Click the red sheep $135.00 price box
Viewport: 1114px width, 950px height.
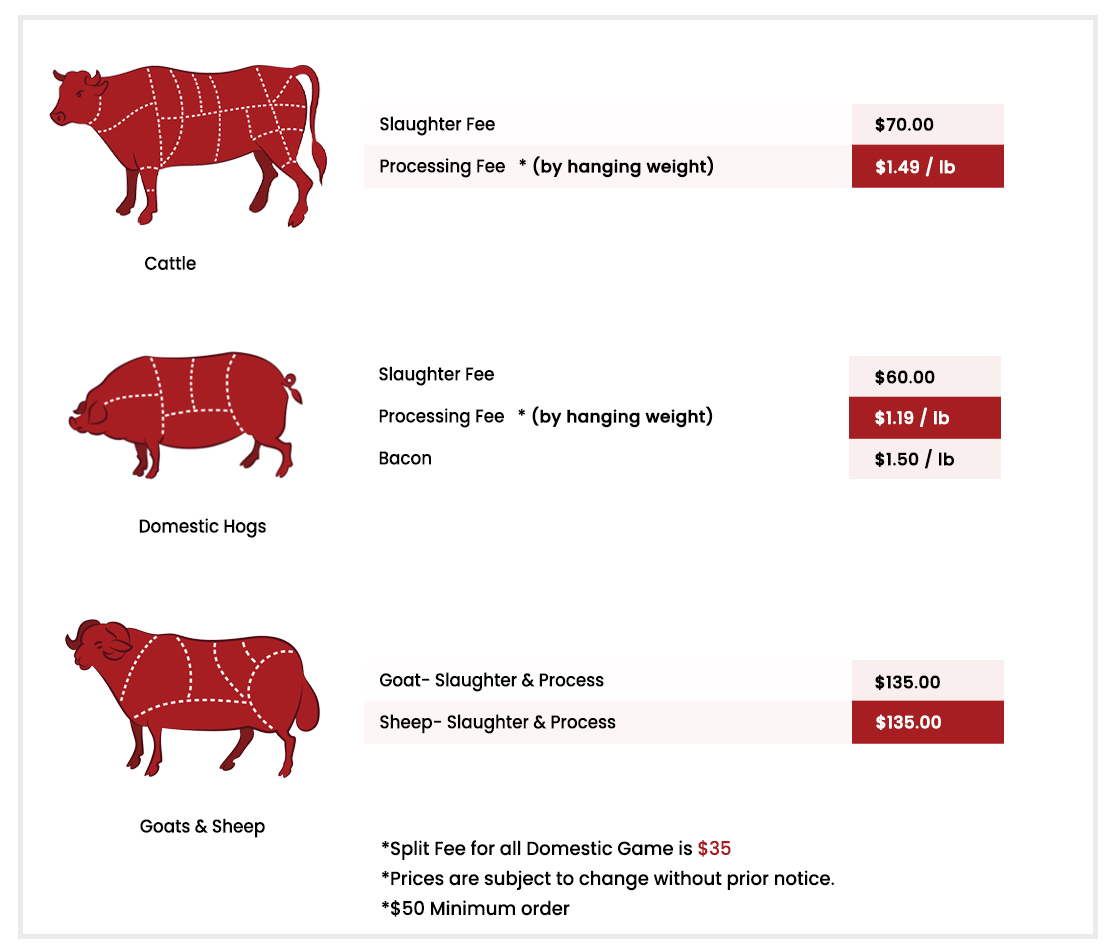point(927,723)
